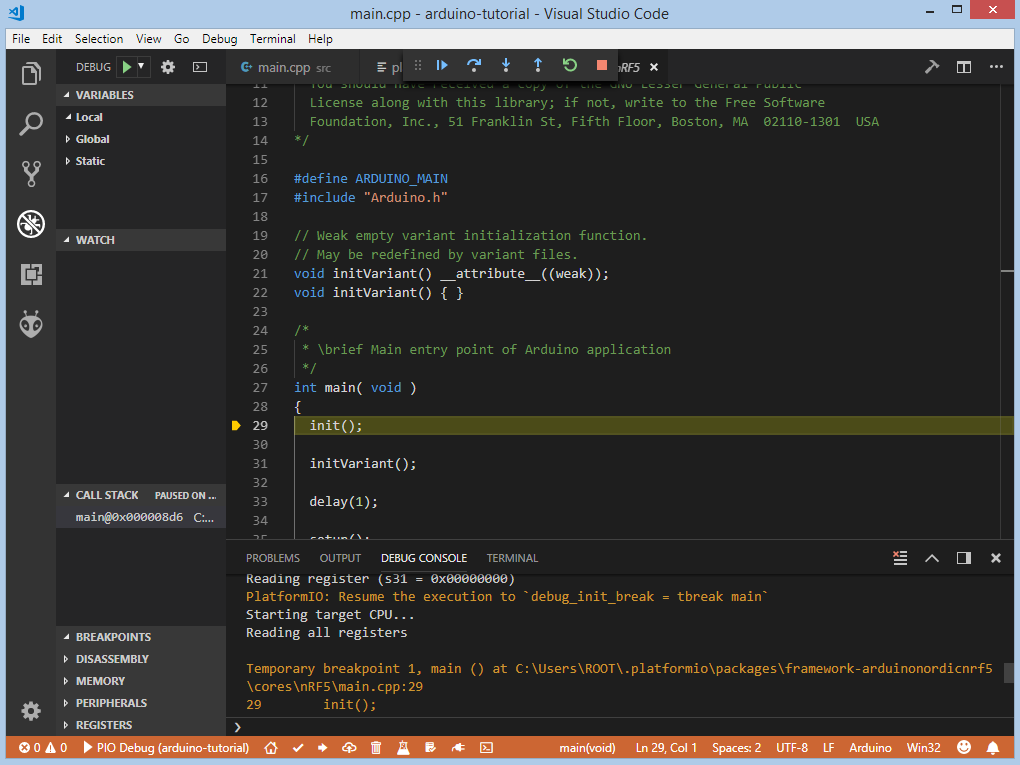Select the Debug view icon
Viewport: 1020px width, 765px height.
coord(31,224)
